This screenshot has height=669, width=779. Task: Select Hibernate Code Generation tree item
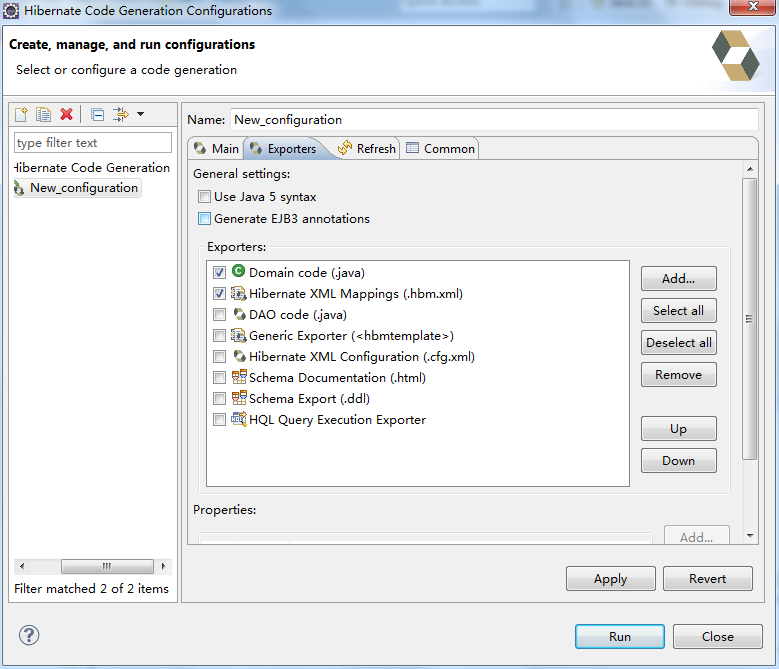coord(92,168)
